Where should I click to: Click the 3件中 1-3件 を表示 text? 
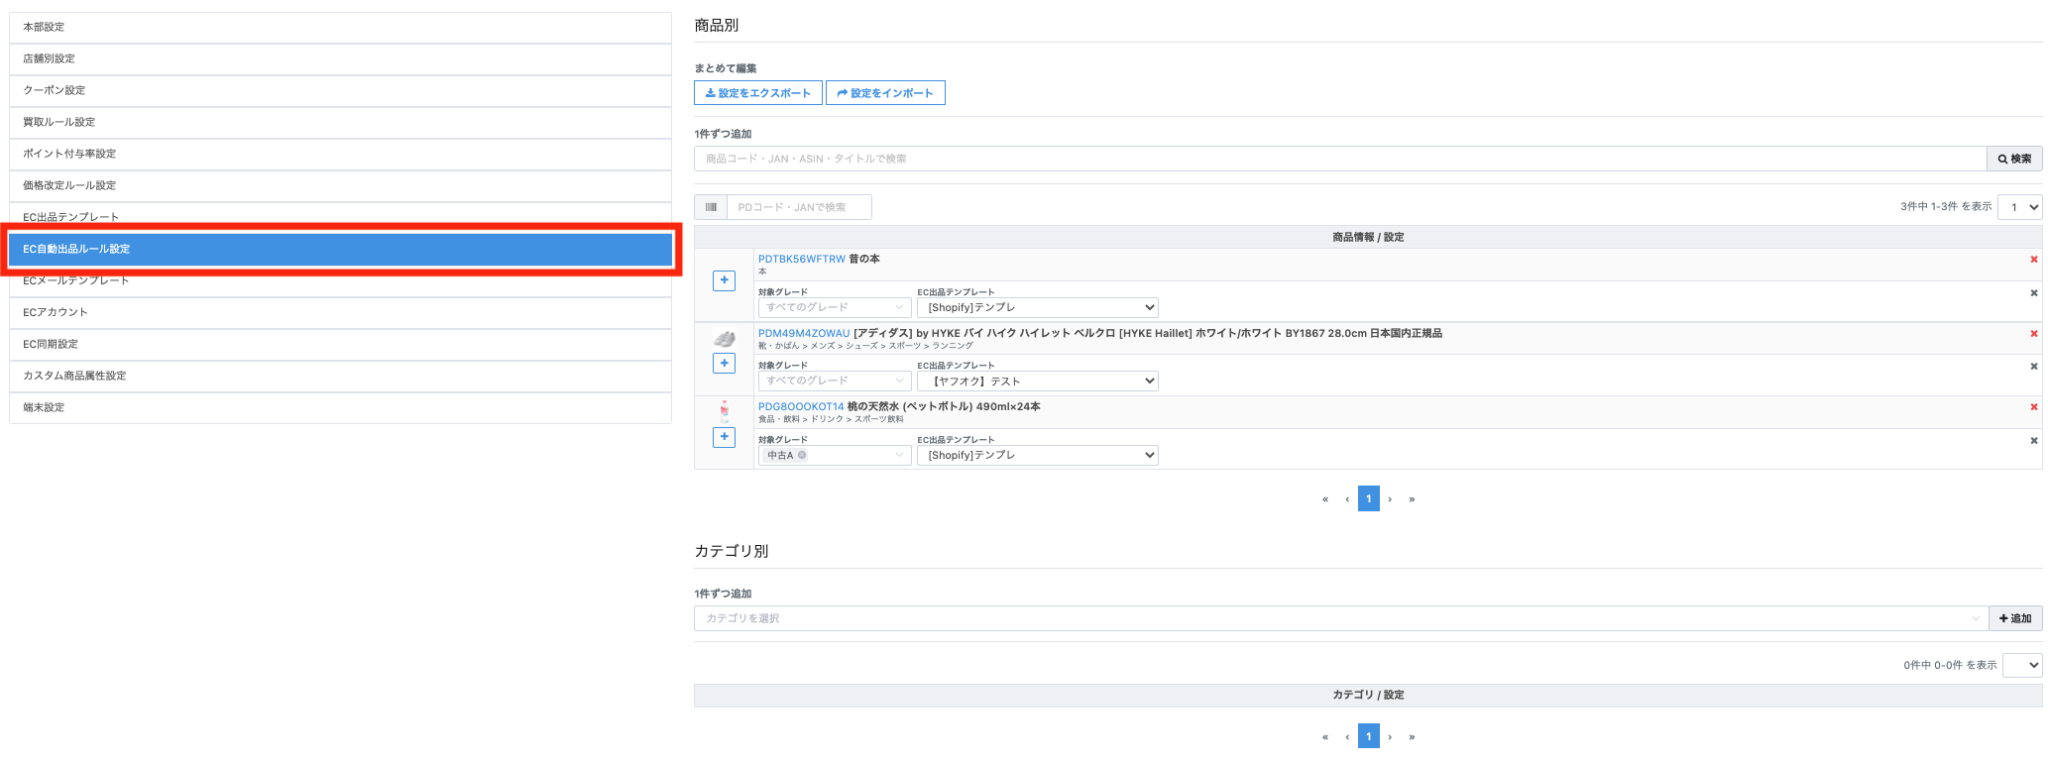[1945, 207]
